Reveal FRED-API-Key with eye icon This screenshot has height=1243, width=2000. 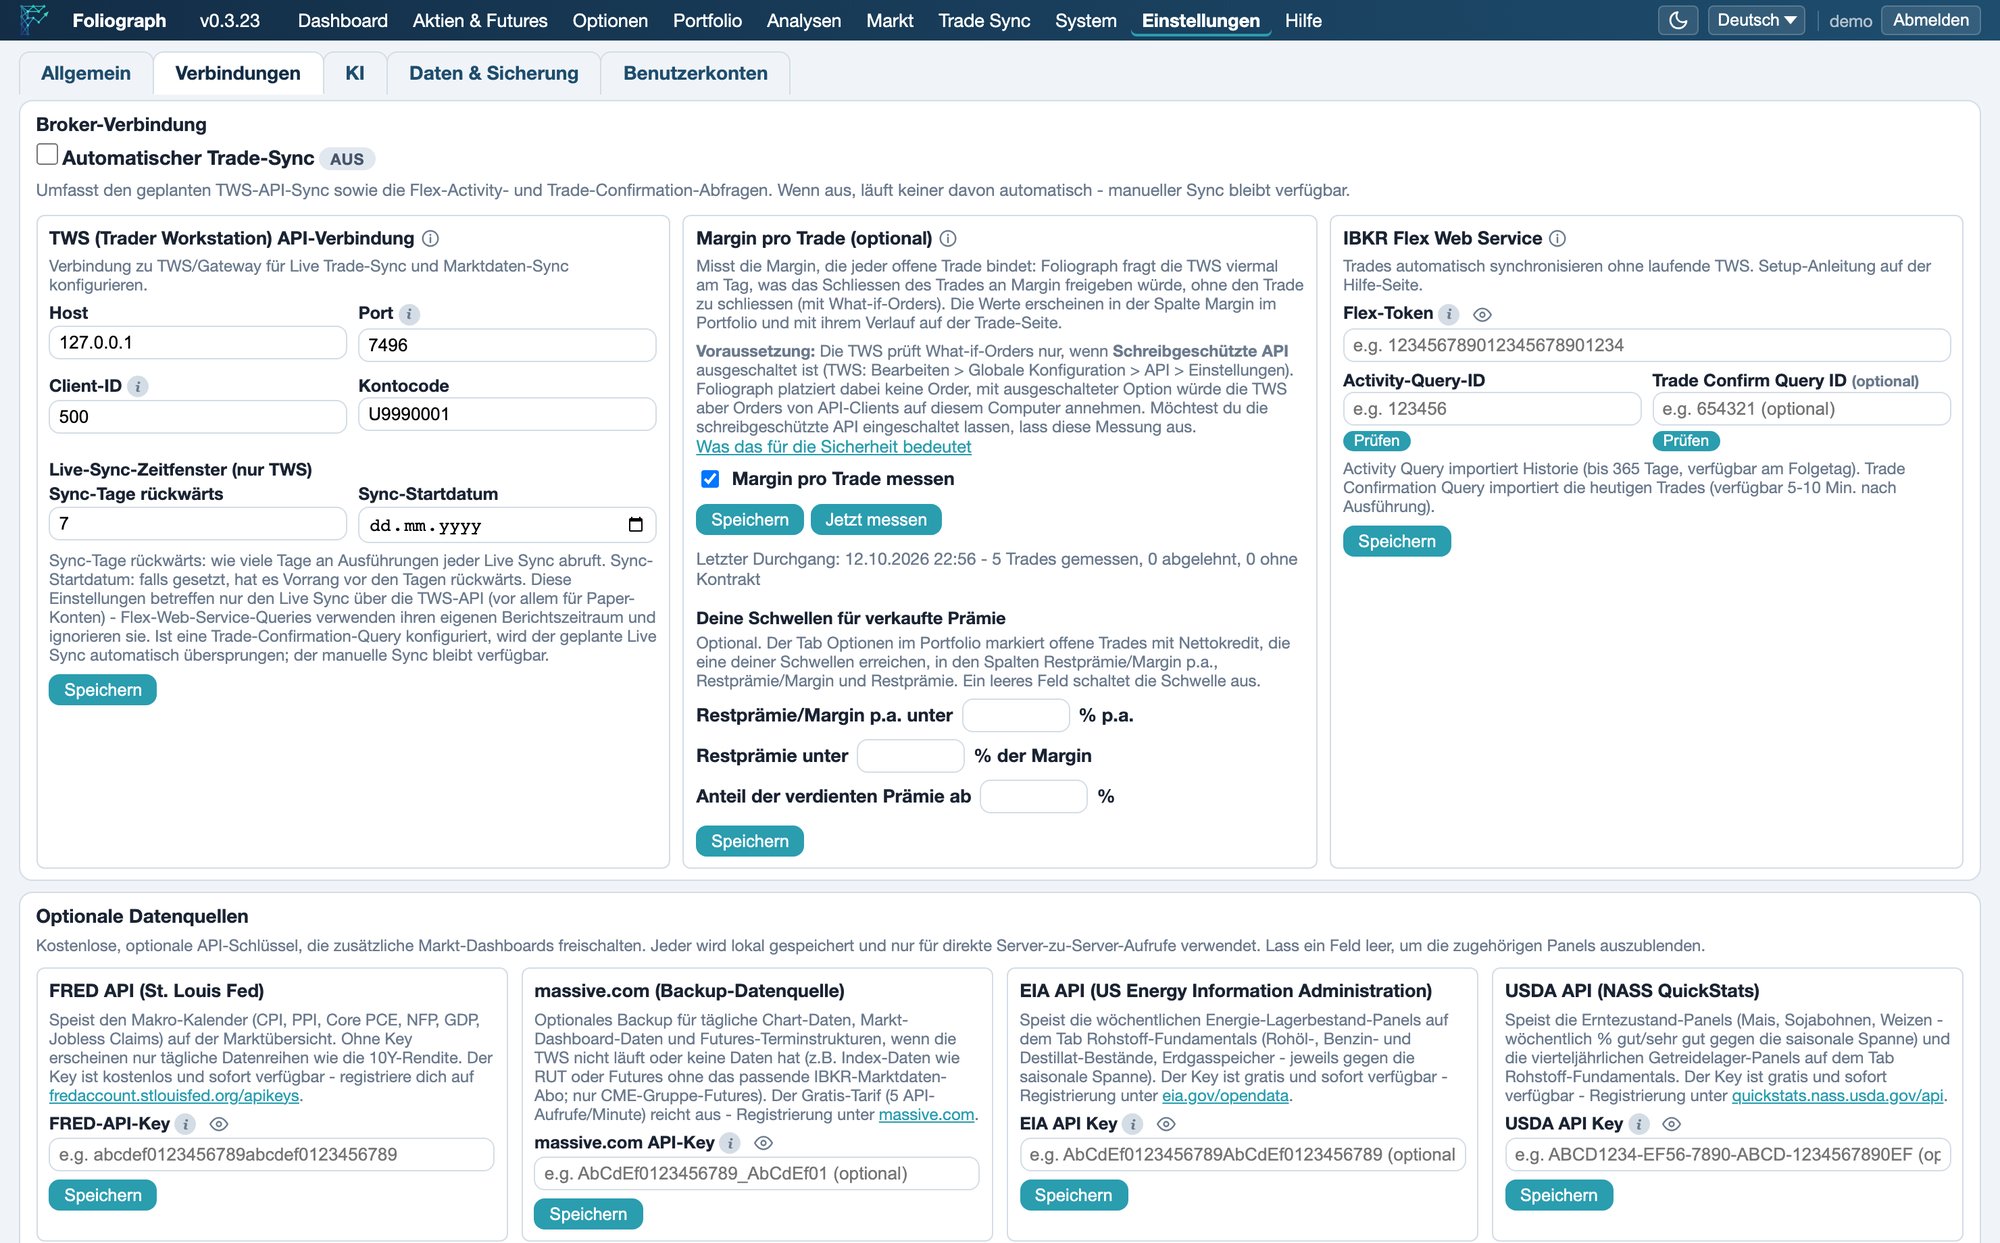click(x=219, y=1124)
